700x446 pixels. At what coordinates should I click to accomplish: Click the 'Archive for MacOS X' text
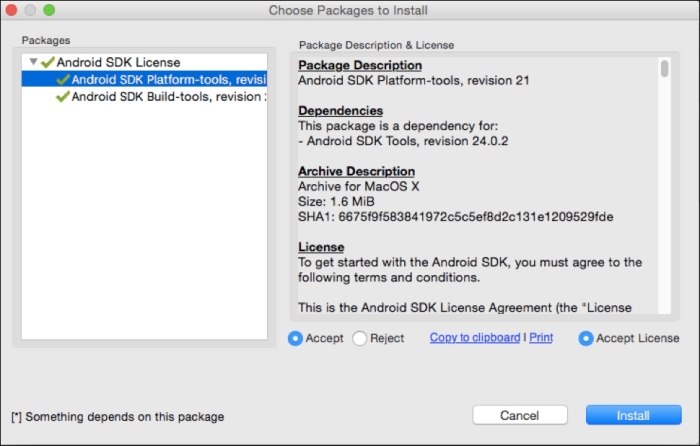(359, 186)
